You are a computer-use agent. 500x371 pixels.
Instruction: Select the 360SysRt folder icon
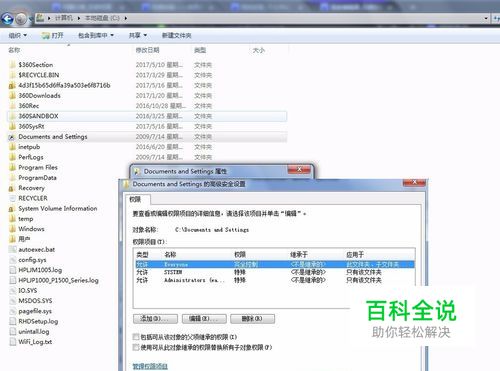pos(12,126)
